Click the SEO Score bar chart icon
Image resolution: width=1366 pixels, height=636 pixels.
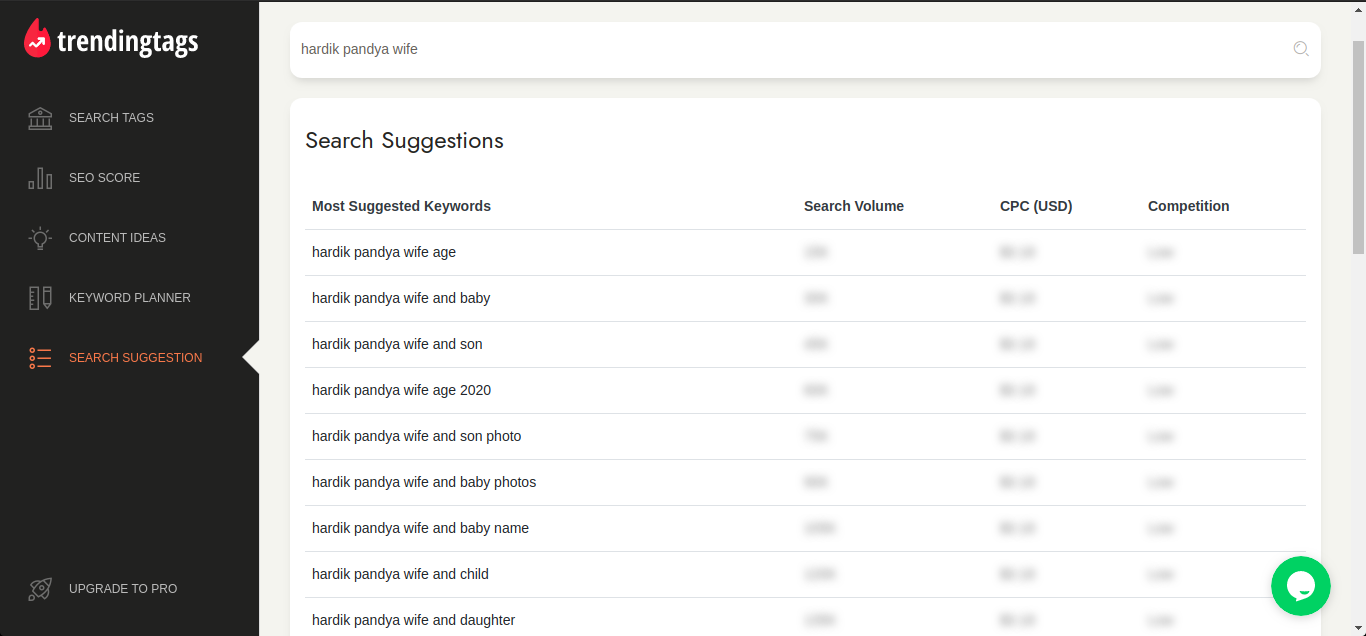coord(40,178)
